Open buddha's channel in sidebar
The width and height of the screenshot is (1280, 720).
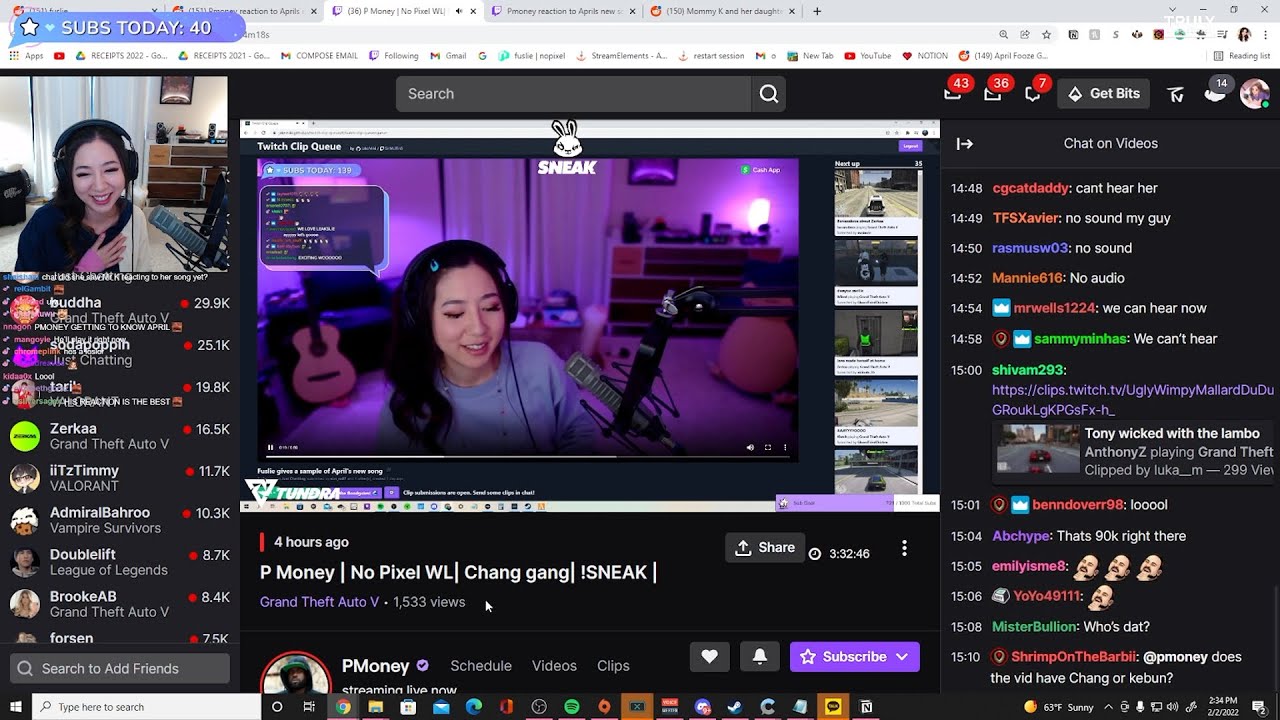point(120,310)
